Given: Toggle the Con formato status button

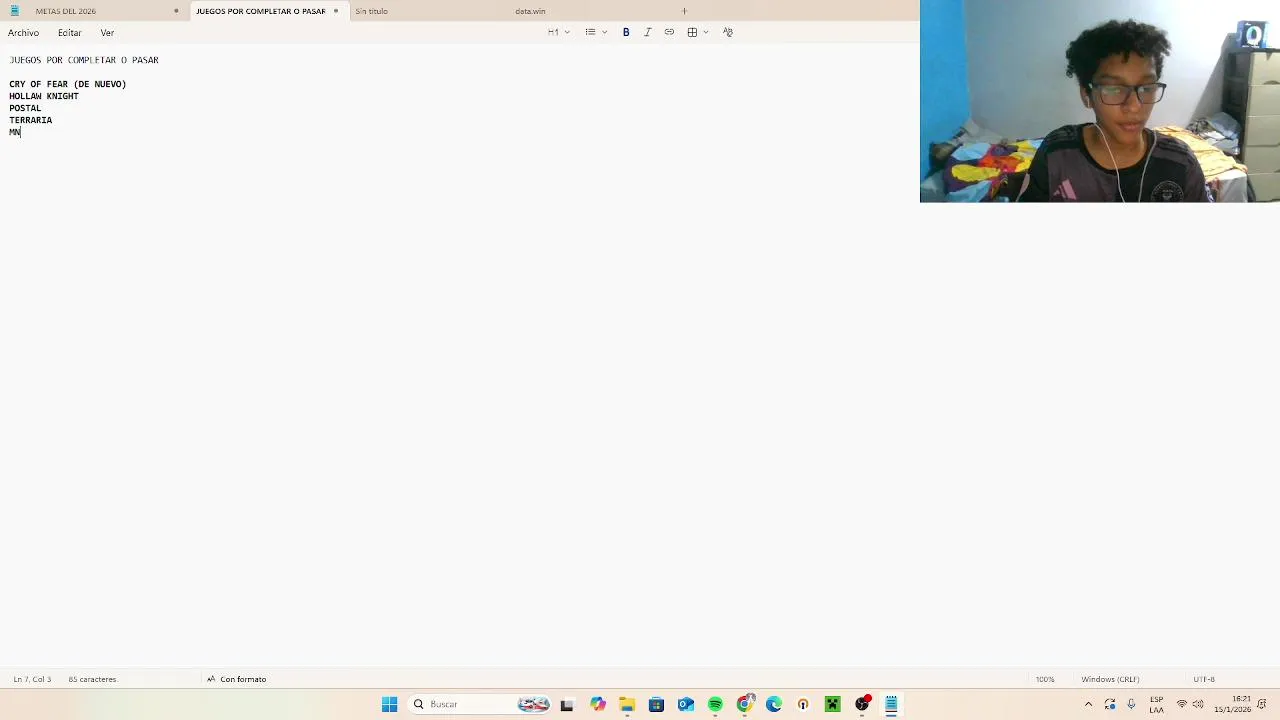Looking at the screenshot, I should [x=237, y=679].
